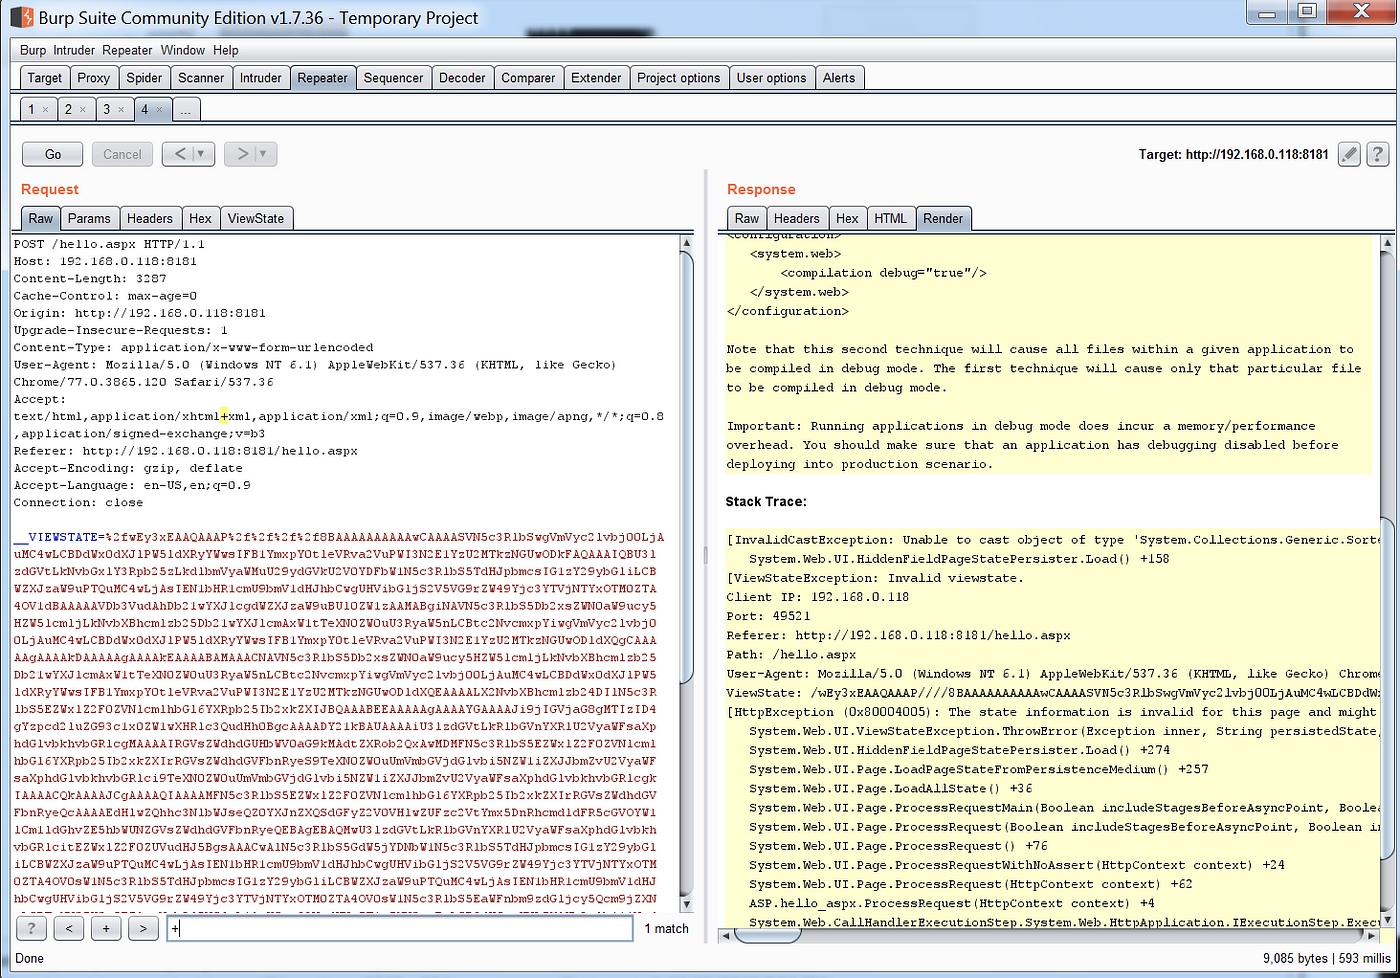The height and width of the screenshot is (978, 1400).
Task: Switch to the Proxy tool tab
Action: pyautogui.click(x=93, y=78)
